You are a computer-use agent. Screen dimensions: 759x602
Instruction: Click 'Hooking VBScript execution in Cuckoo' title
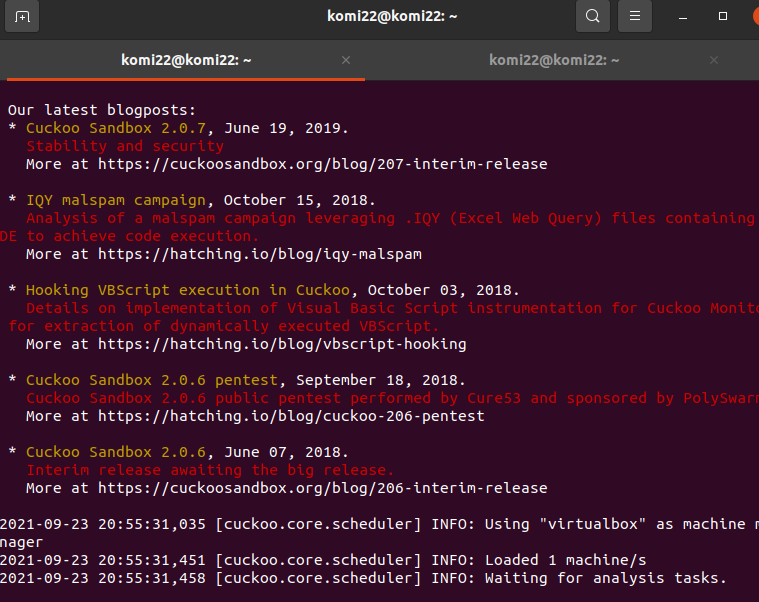[x=188, y=290]
